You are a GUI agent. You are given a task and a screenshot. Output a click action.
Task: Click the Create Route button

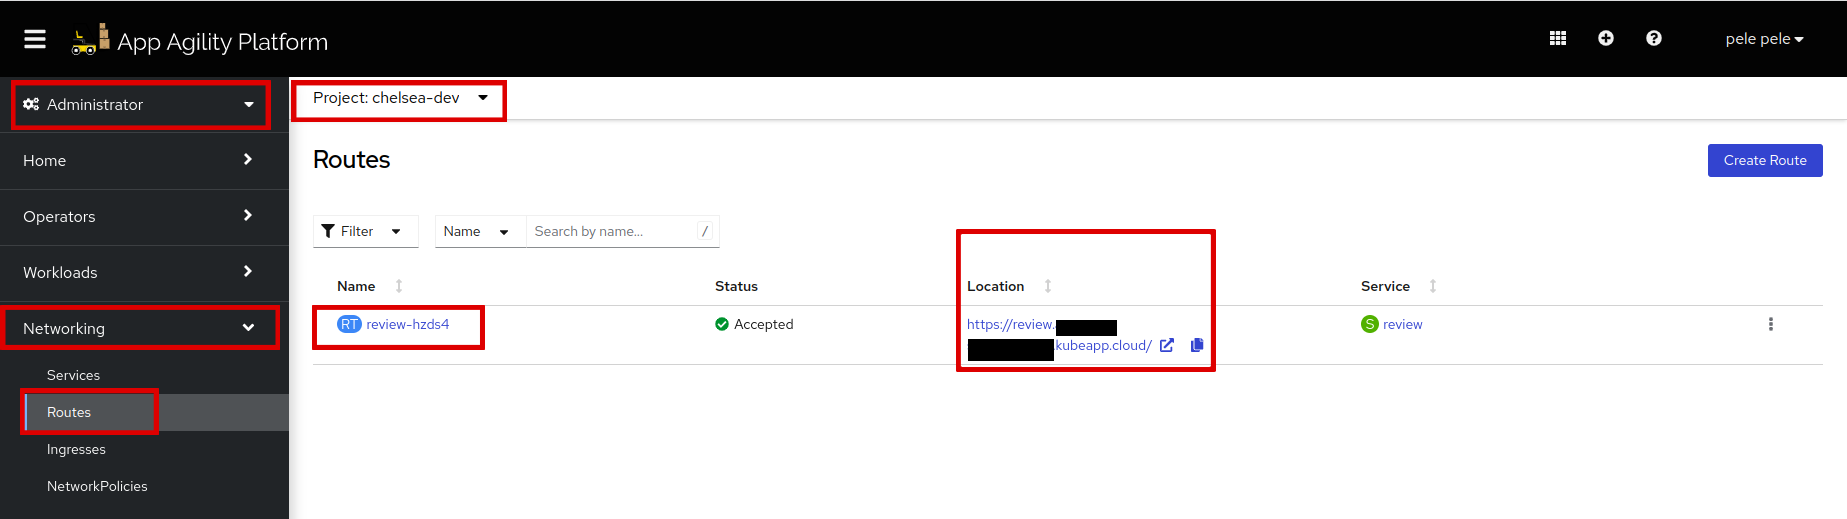point(1764,160)
